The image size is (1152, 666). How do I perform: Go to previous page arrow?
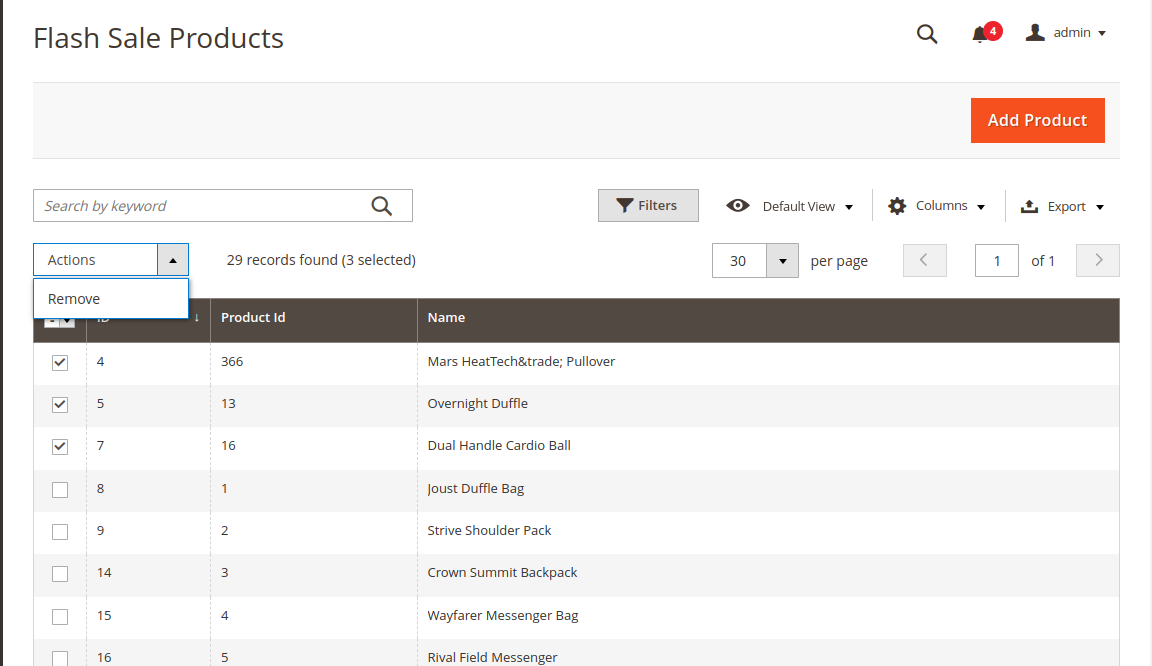924,260
